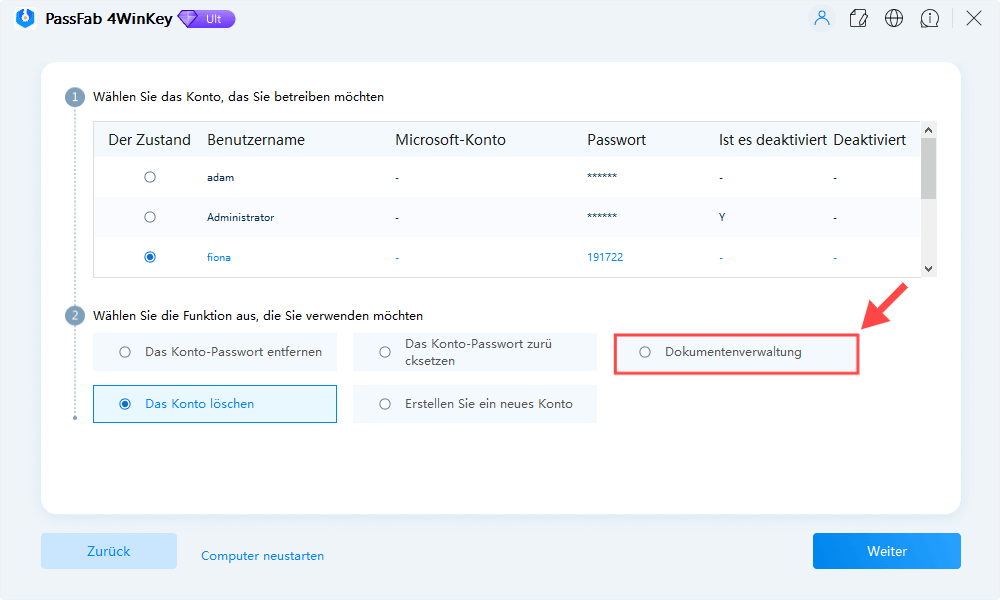Screen dimensions: 1000x600
Task: Click the Zurück button
Action: [x=108, y=551]
